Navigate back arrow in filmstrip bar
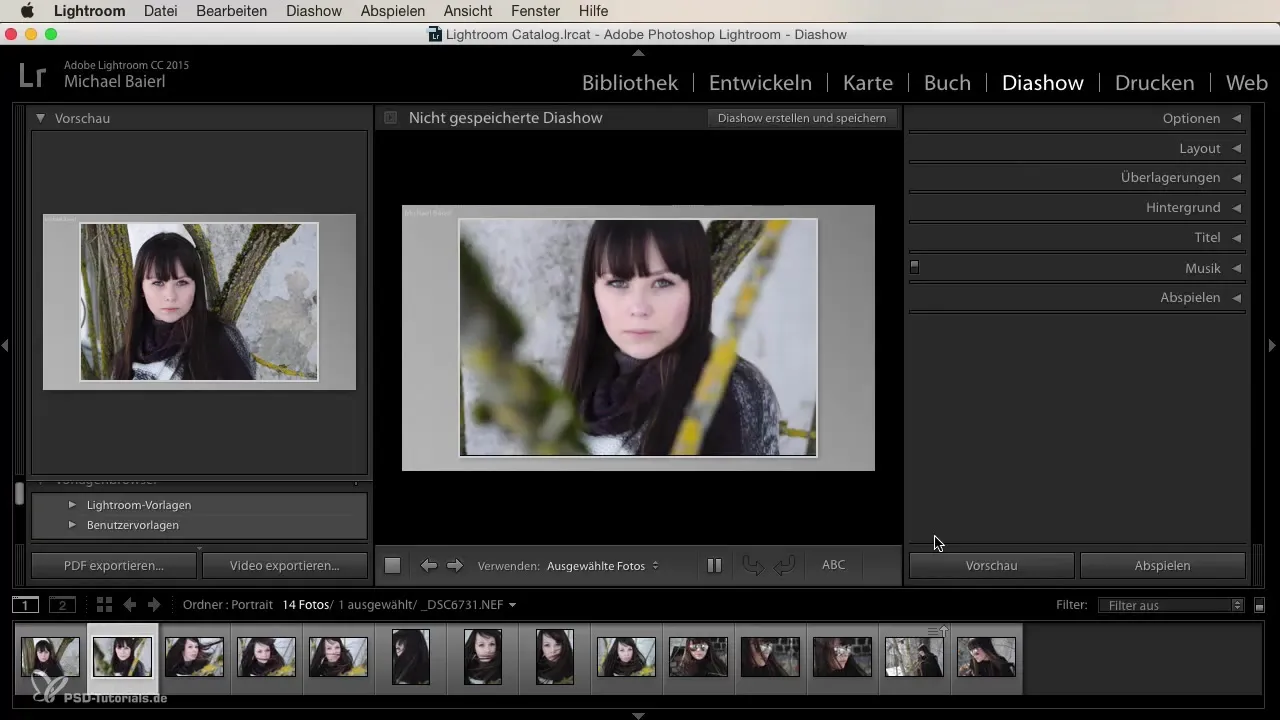 click(129, 605)
